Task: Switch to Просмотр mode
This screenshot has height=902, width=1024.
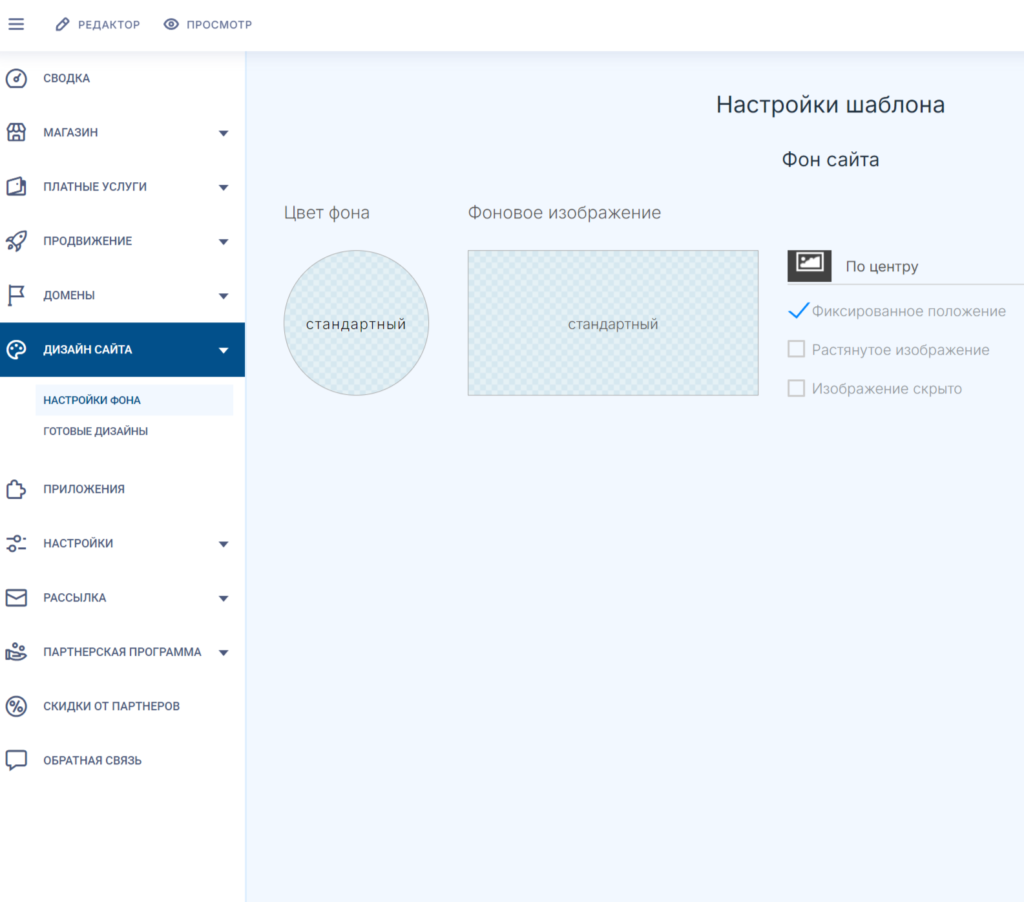Action: click(x=208, y=24)
